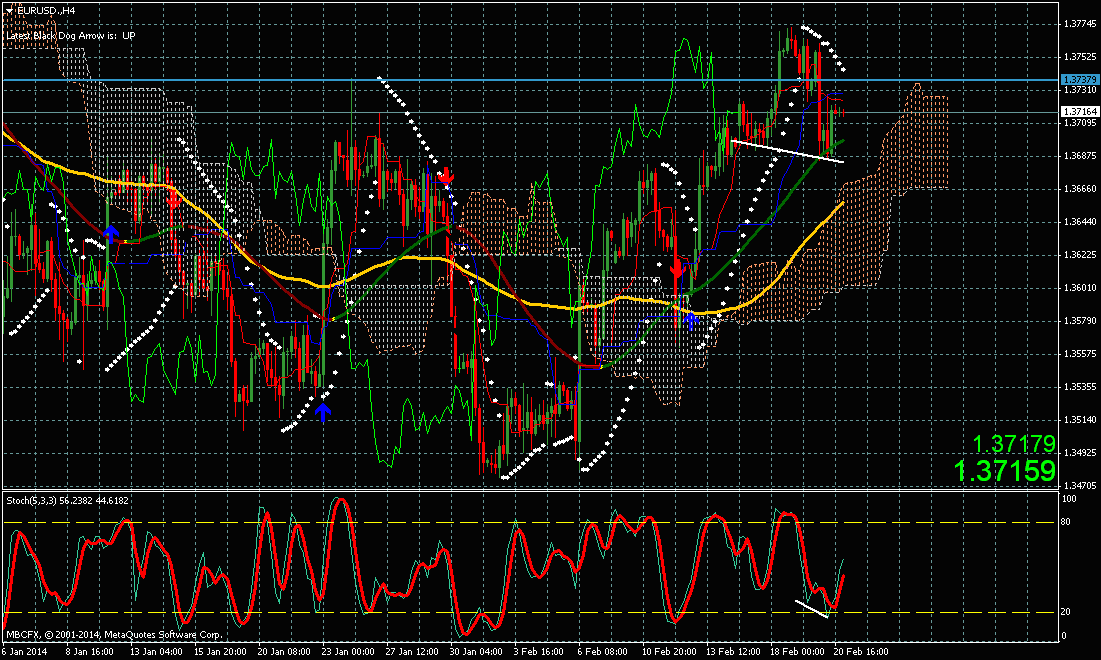Select the white trendline in the Stochastic panel
Screen dimensions: 1101x660
pos(812,609)
